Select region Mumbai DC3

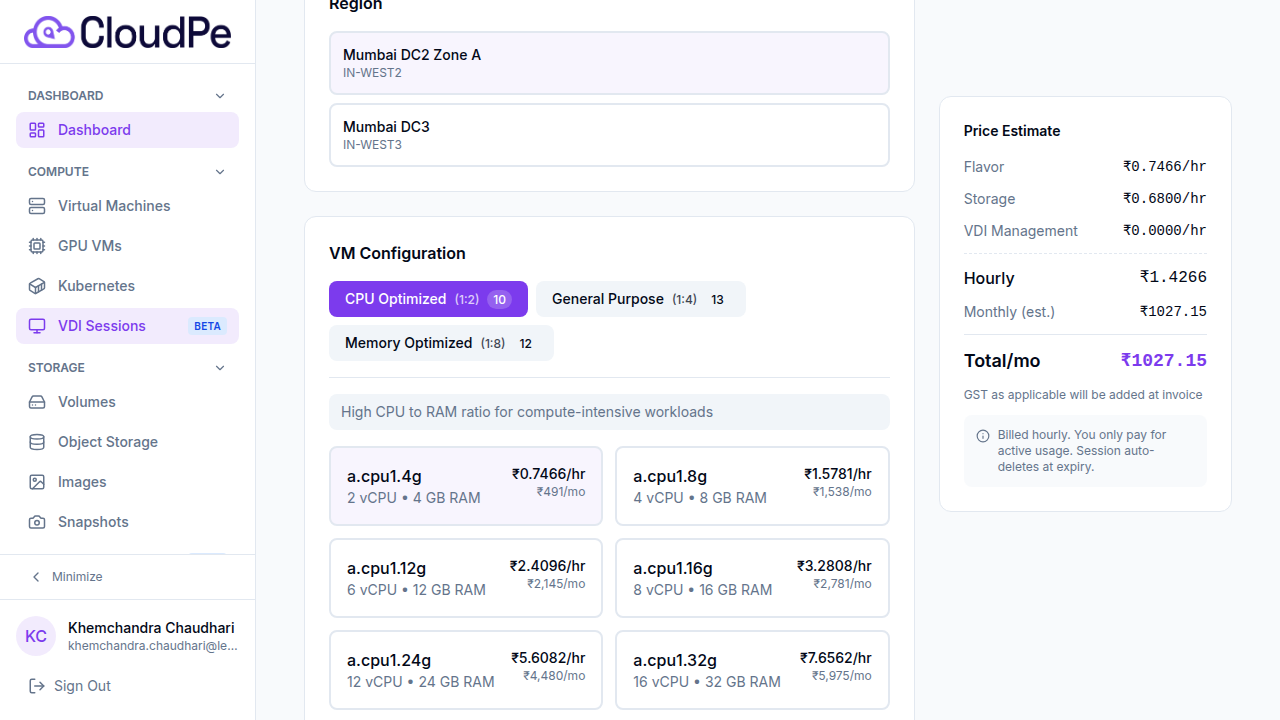[x=609, y=135]
